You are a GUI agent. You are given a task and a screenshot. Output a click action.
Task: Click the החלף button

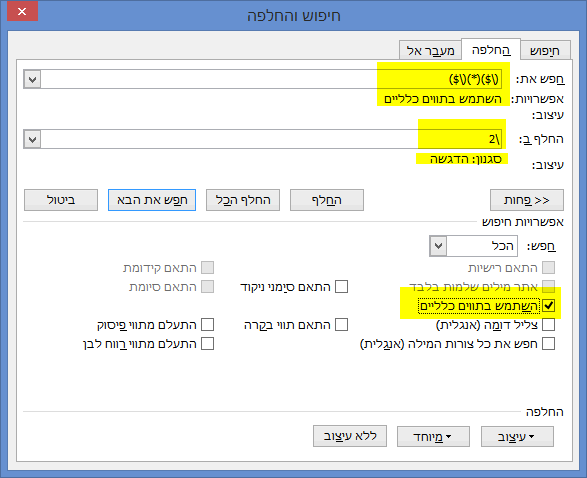click(x=327, y=200)
